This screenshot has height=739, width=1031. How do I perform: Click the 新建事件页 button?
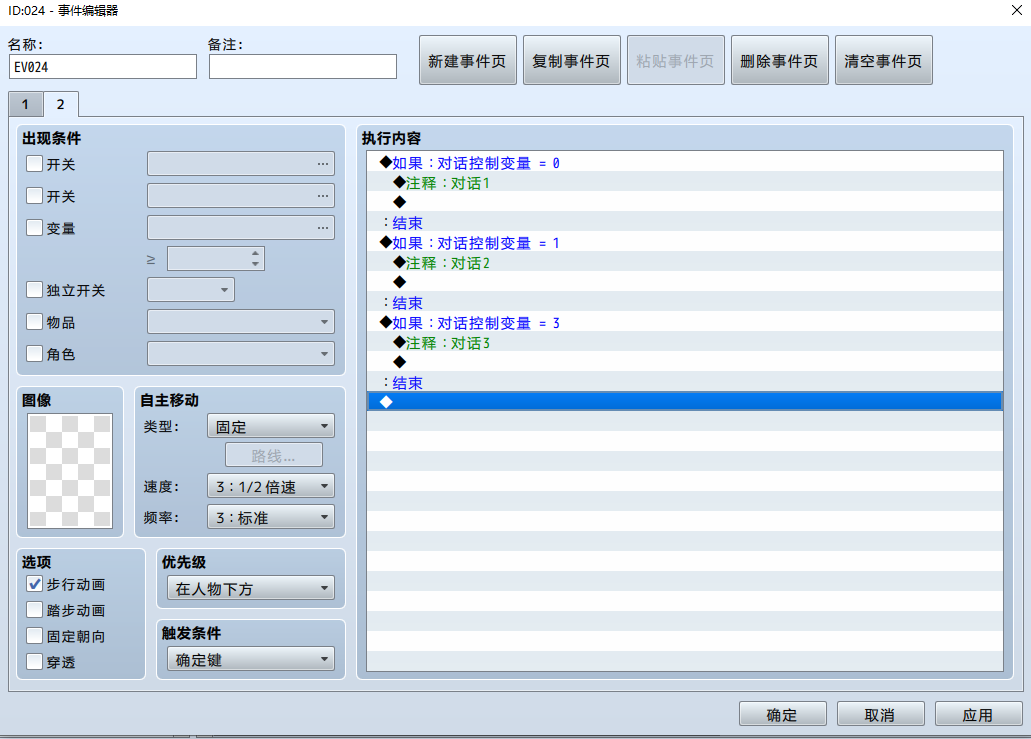pyautogui.click(x=468, y=60)
